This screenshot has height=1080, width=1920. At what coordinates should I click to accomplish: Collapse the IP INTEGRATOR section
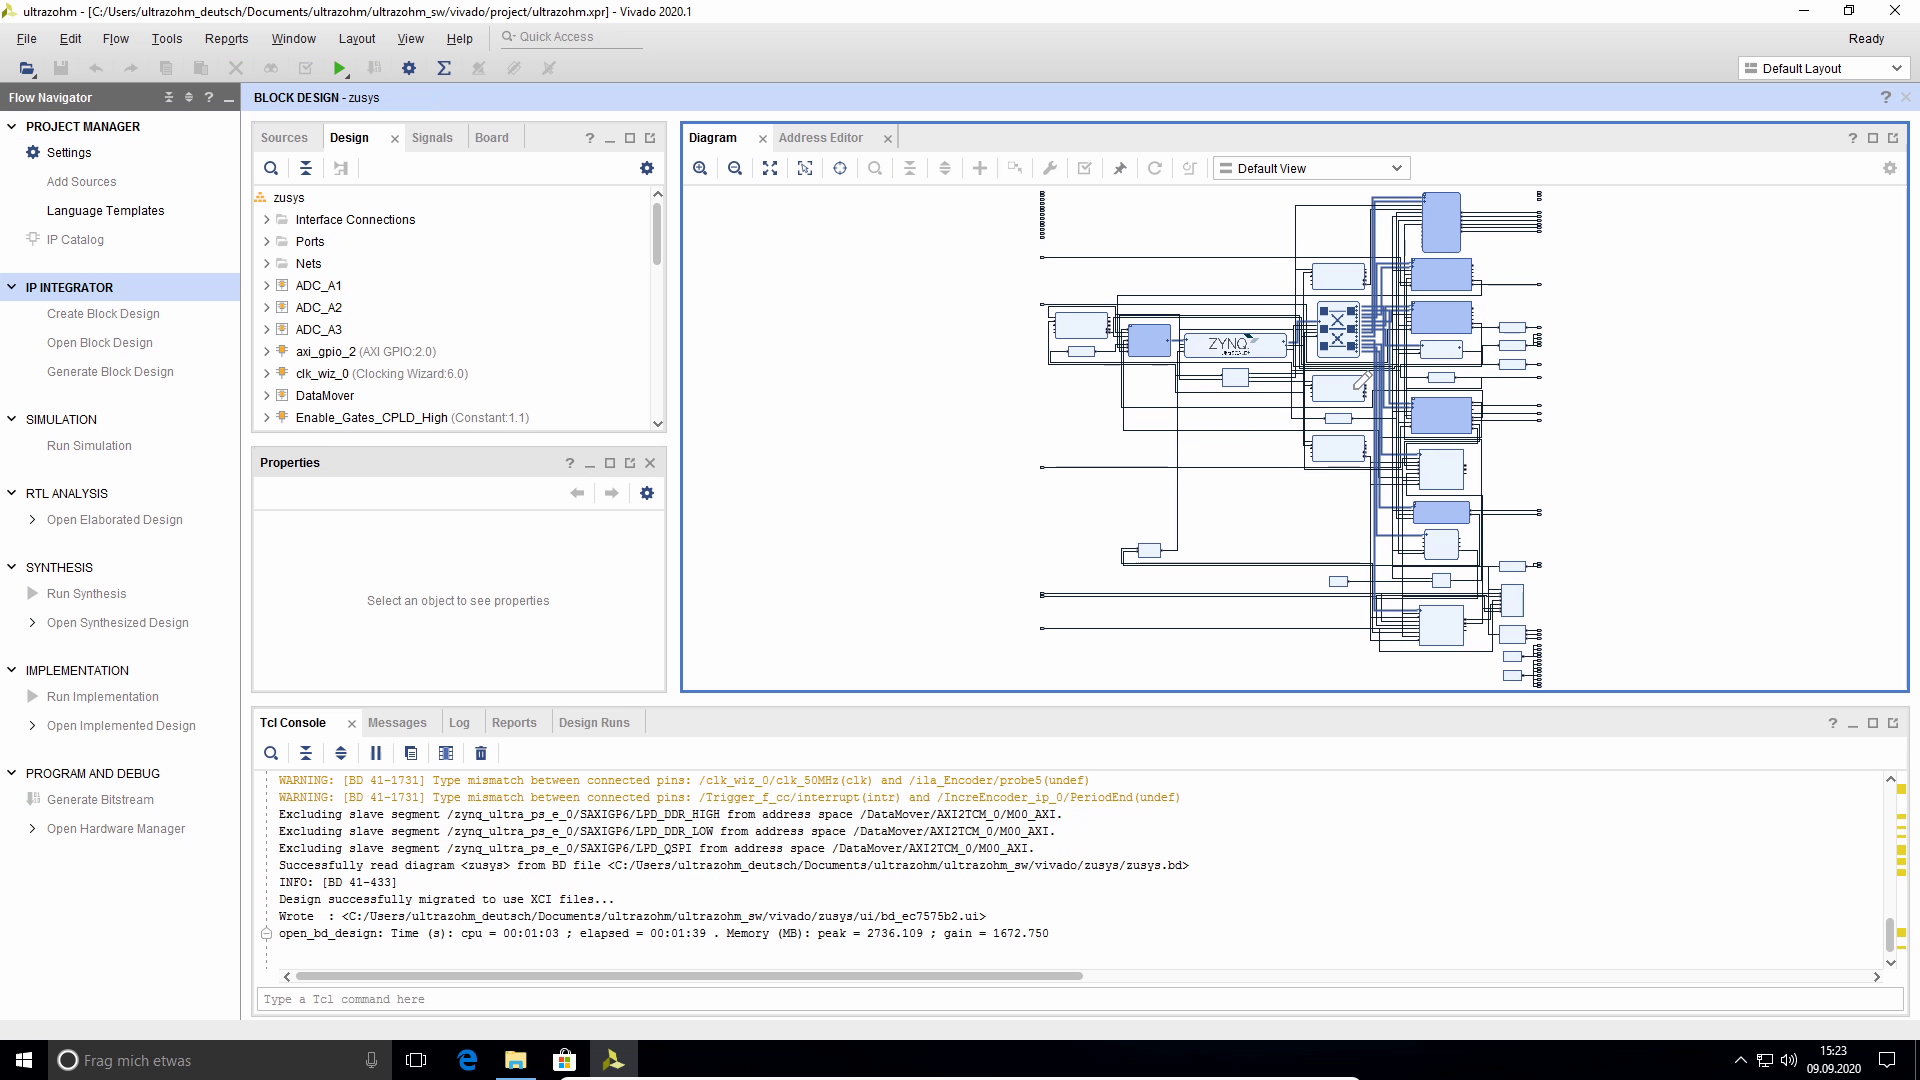point(12,287)
